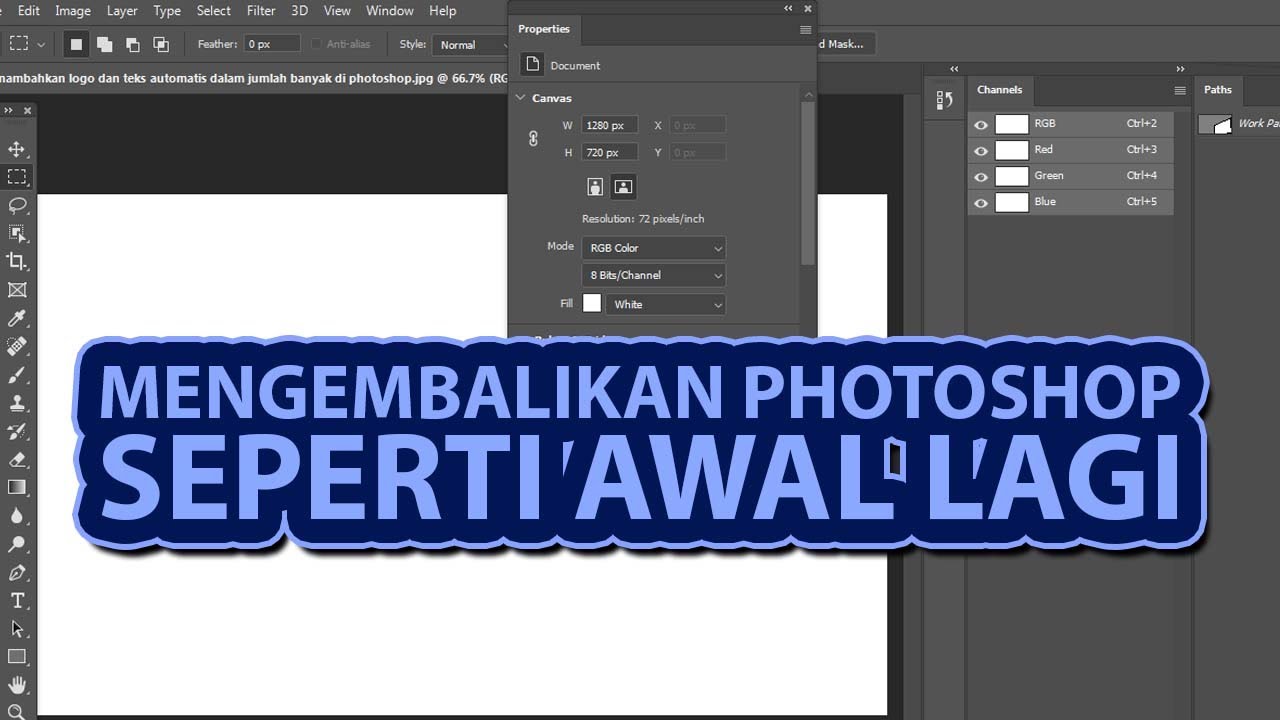Image resolution: width=1280 pixels, height=720 pixels.
Task: Collapse the Properties panel with double arrows
Action: [788, 8]
